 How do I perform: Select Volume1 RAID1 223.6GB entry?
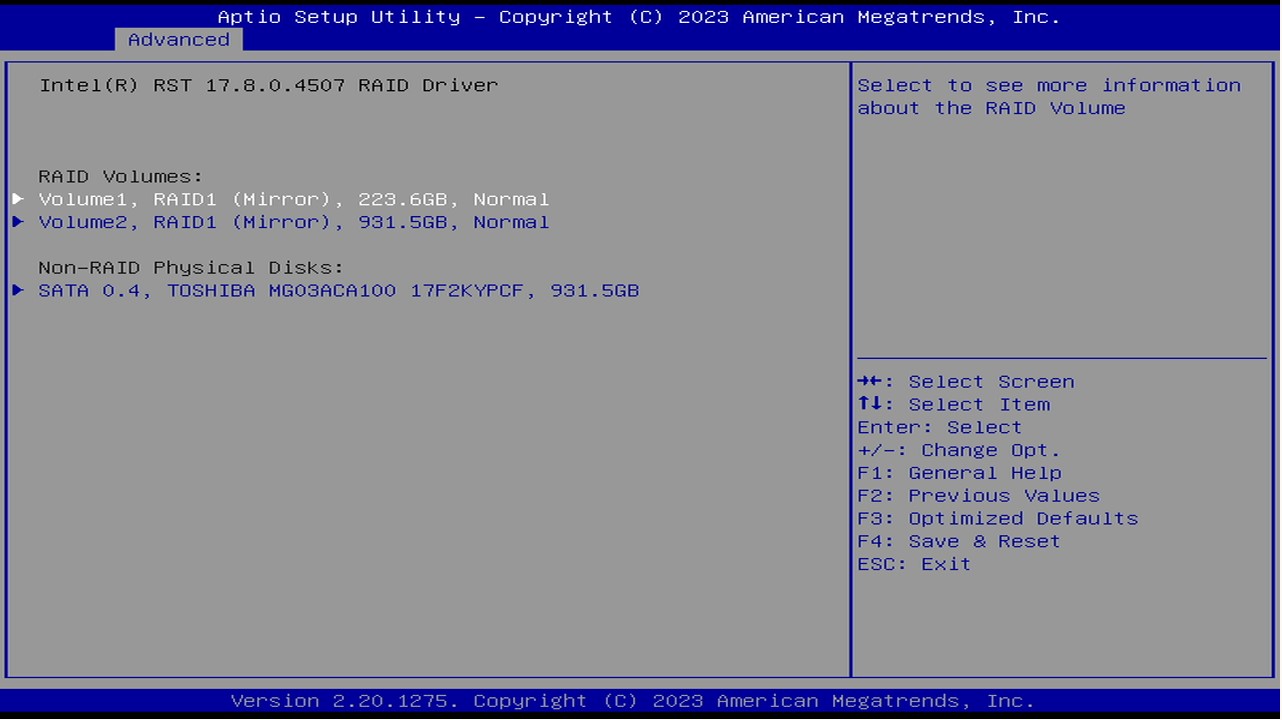click(x=294, y=199)
